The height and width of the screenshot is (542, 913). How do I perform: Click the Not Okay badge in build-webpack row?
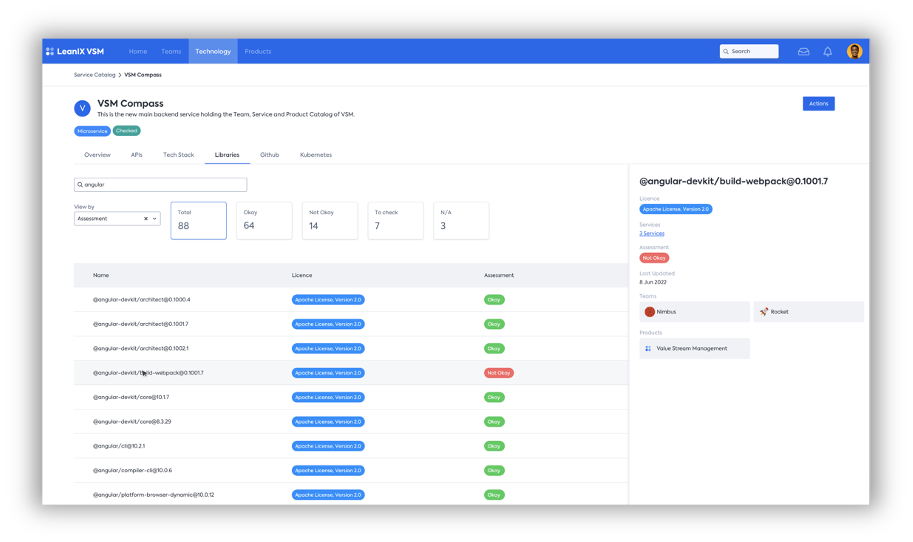click(498, 373)
